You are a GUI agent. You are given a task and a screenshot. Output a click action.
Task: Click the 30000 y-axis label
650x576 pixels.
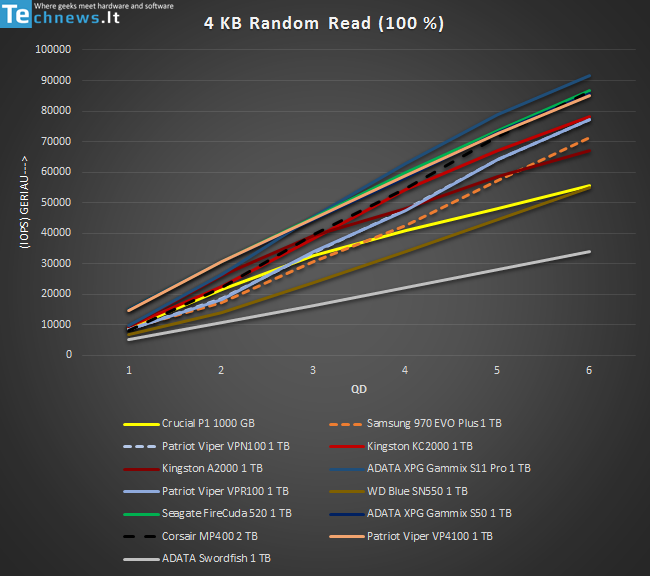[56, 263]
